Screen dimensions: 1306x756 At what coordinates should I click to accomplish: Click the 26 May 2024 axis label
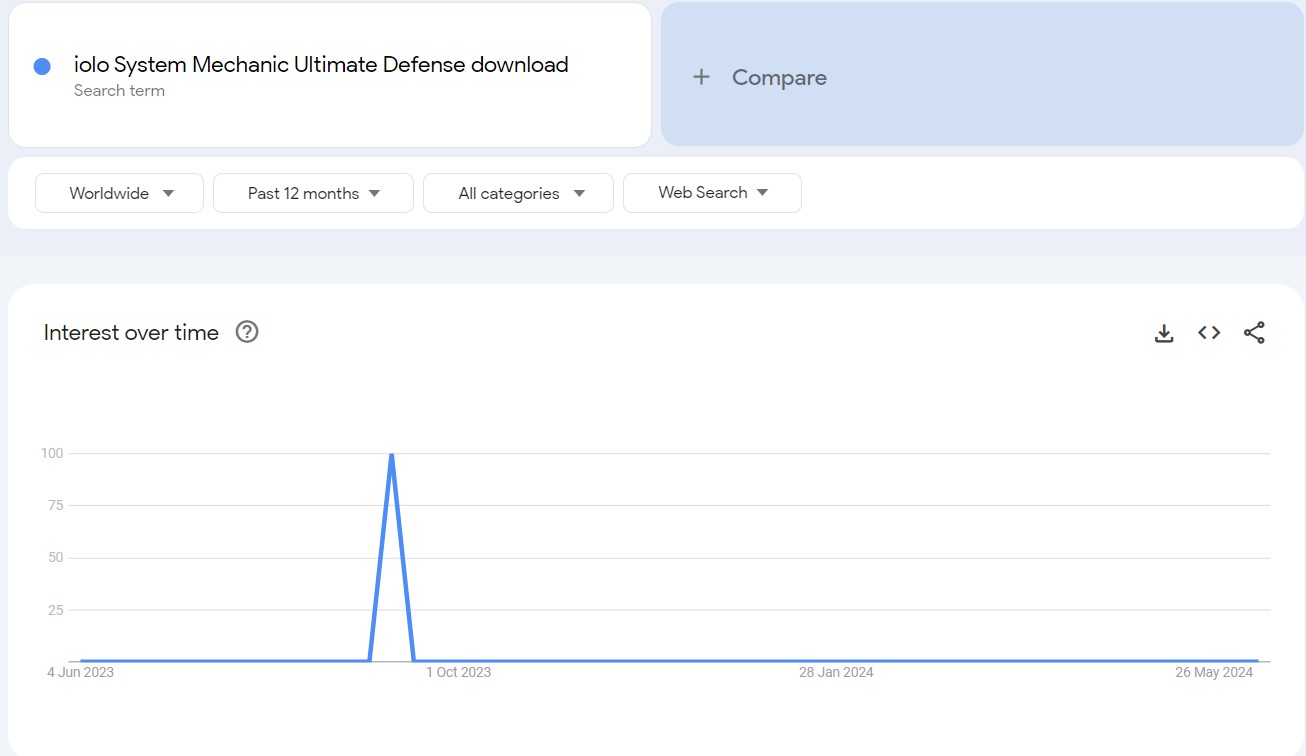(1214, 672)
